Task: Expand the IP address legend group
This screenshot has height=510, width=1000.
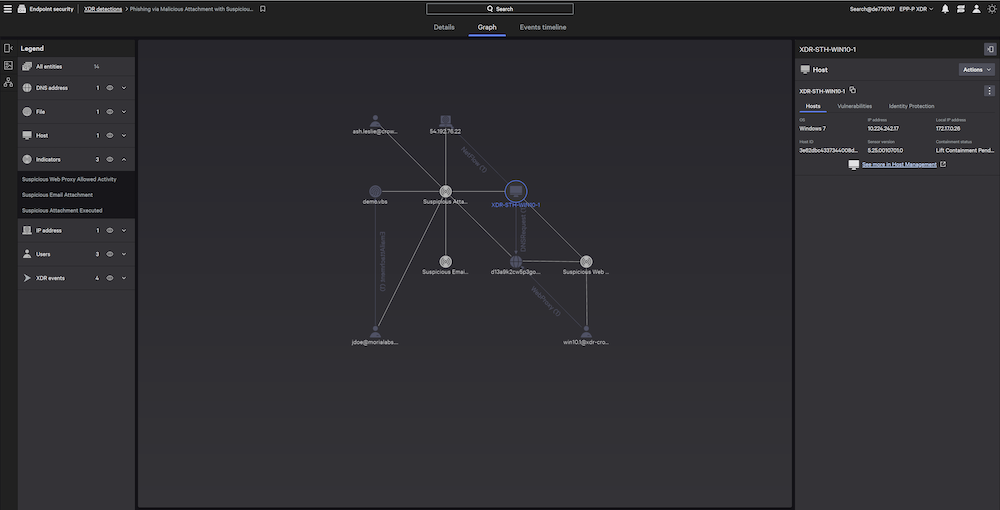Action: click(x=124, y=230)
